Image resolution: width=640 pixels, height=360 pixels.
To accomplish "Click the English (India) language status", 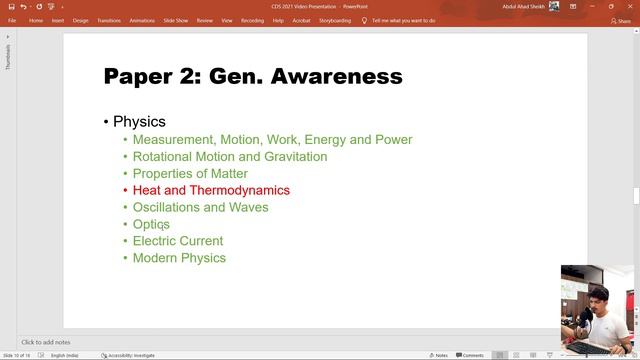I will 64,356.
